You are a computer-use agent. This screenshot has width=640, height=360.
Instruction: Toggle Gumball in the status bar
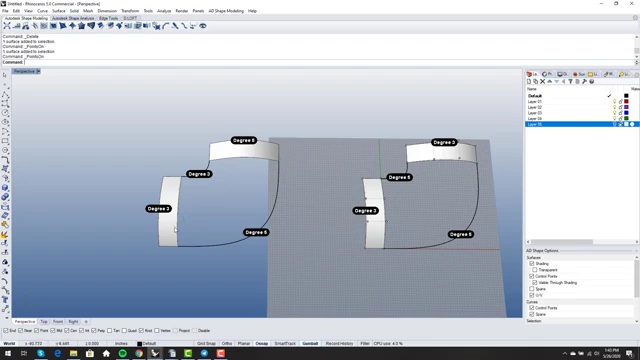310,344
